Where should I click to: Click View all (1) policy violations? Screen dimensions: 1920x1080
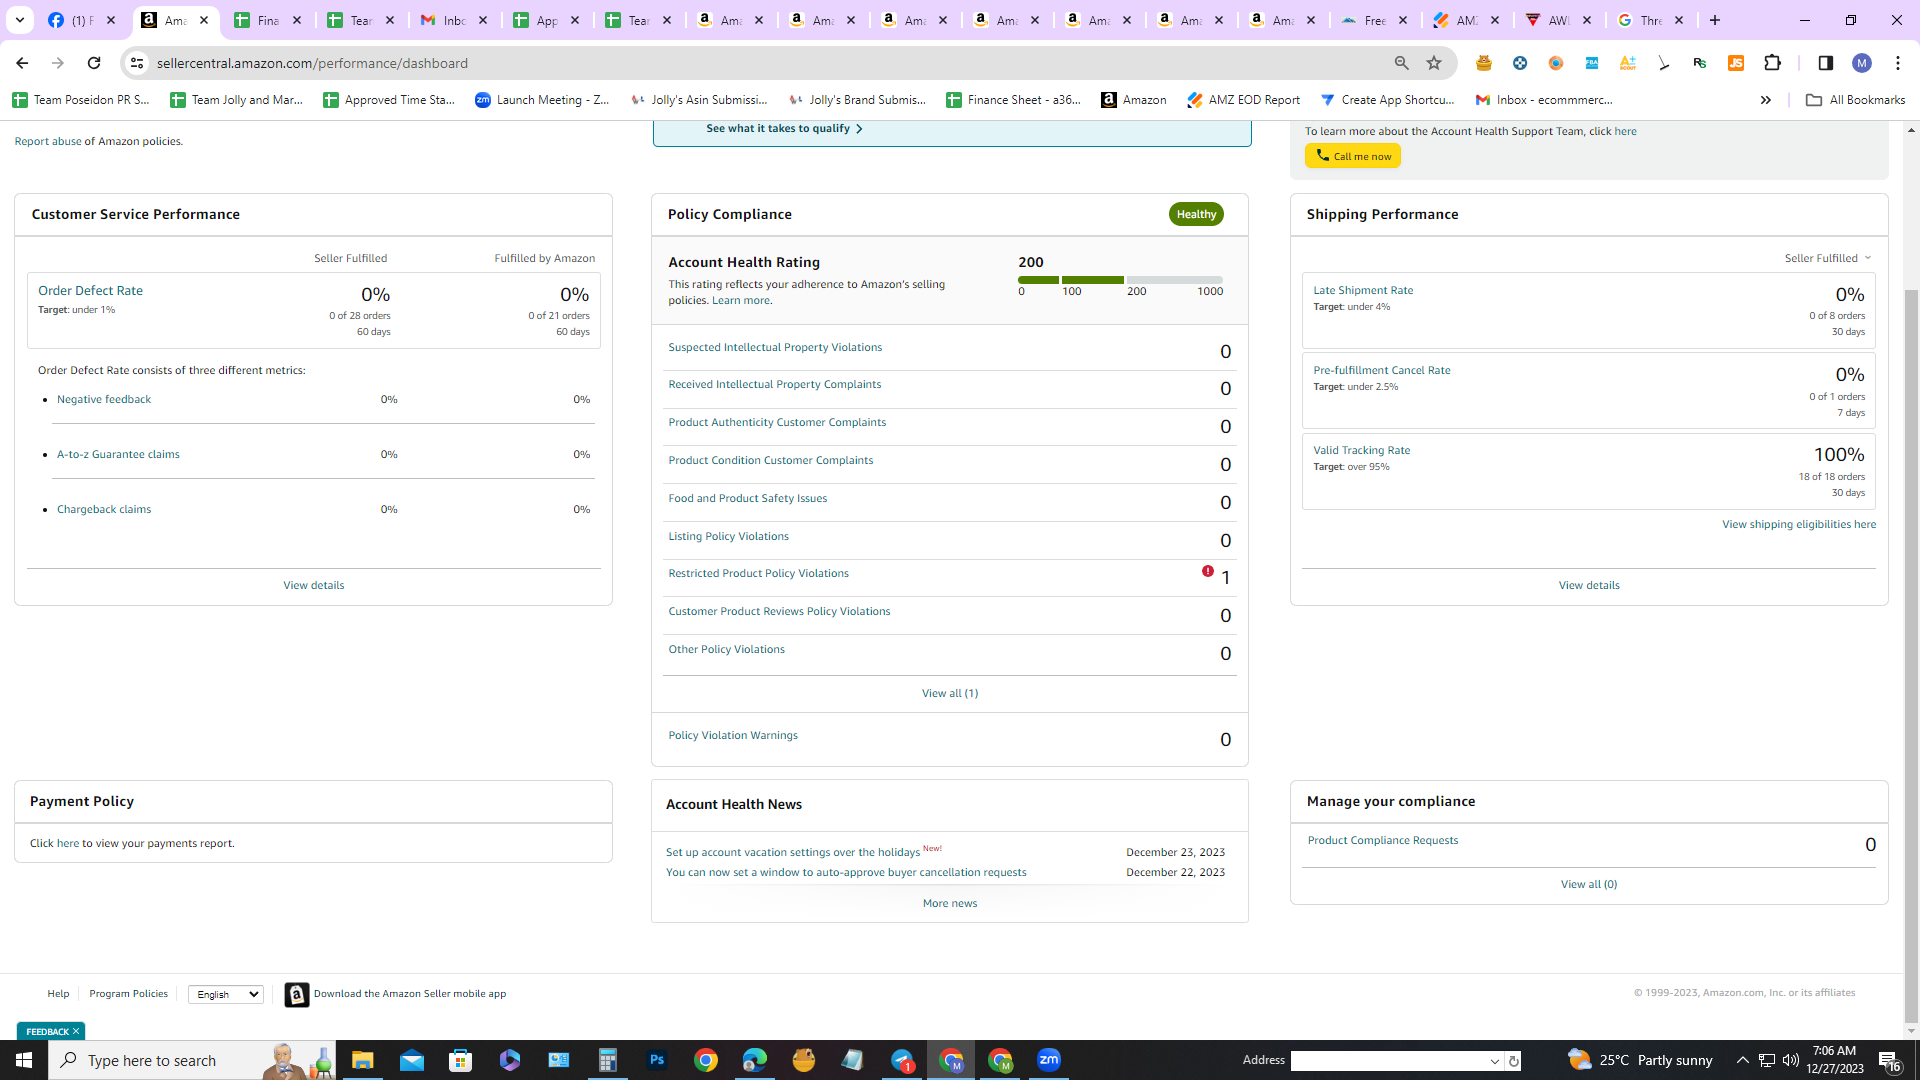[949, 693]
